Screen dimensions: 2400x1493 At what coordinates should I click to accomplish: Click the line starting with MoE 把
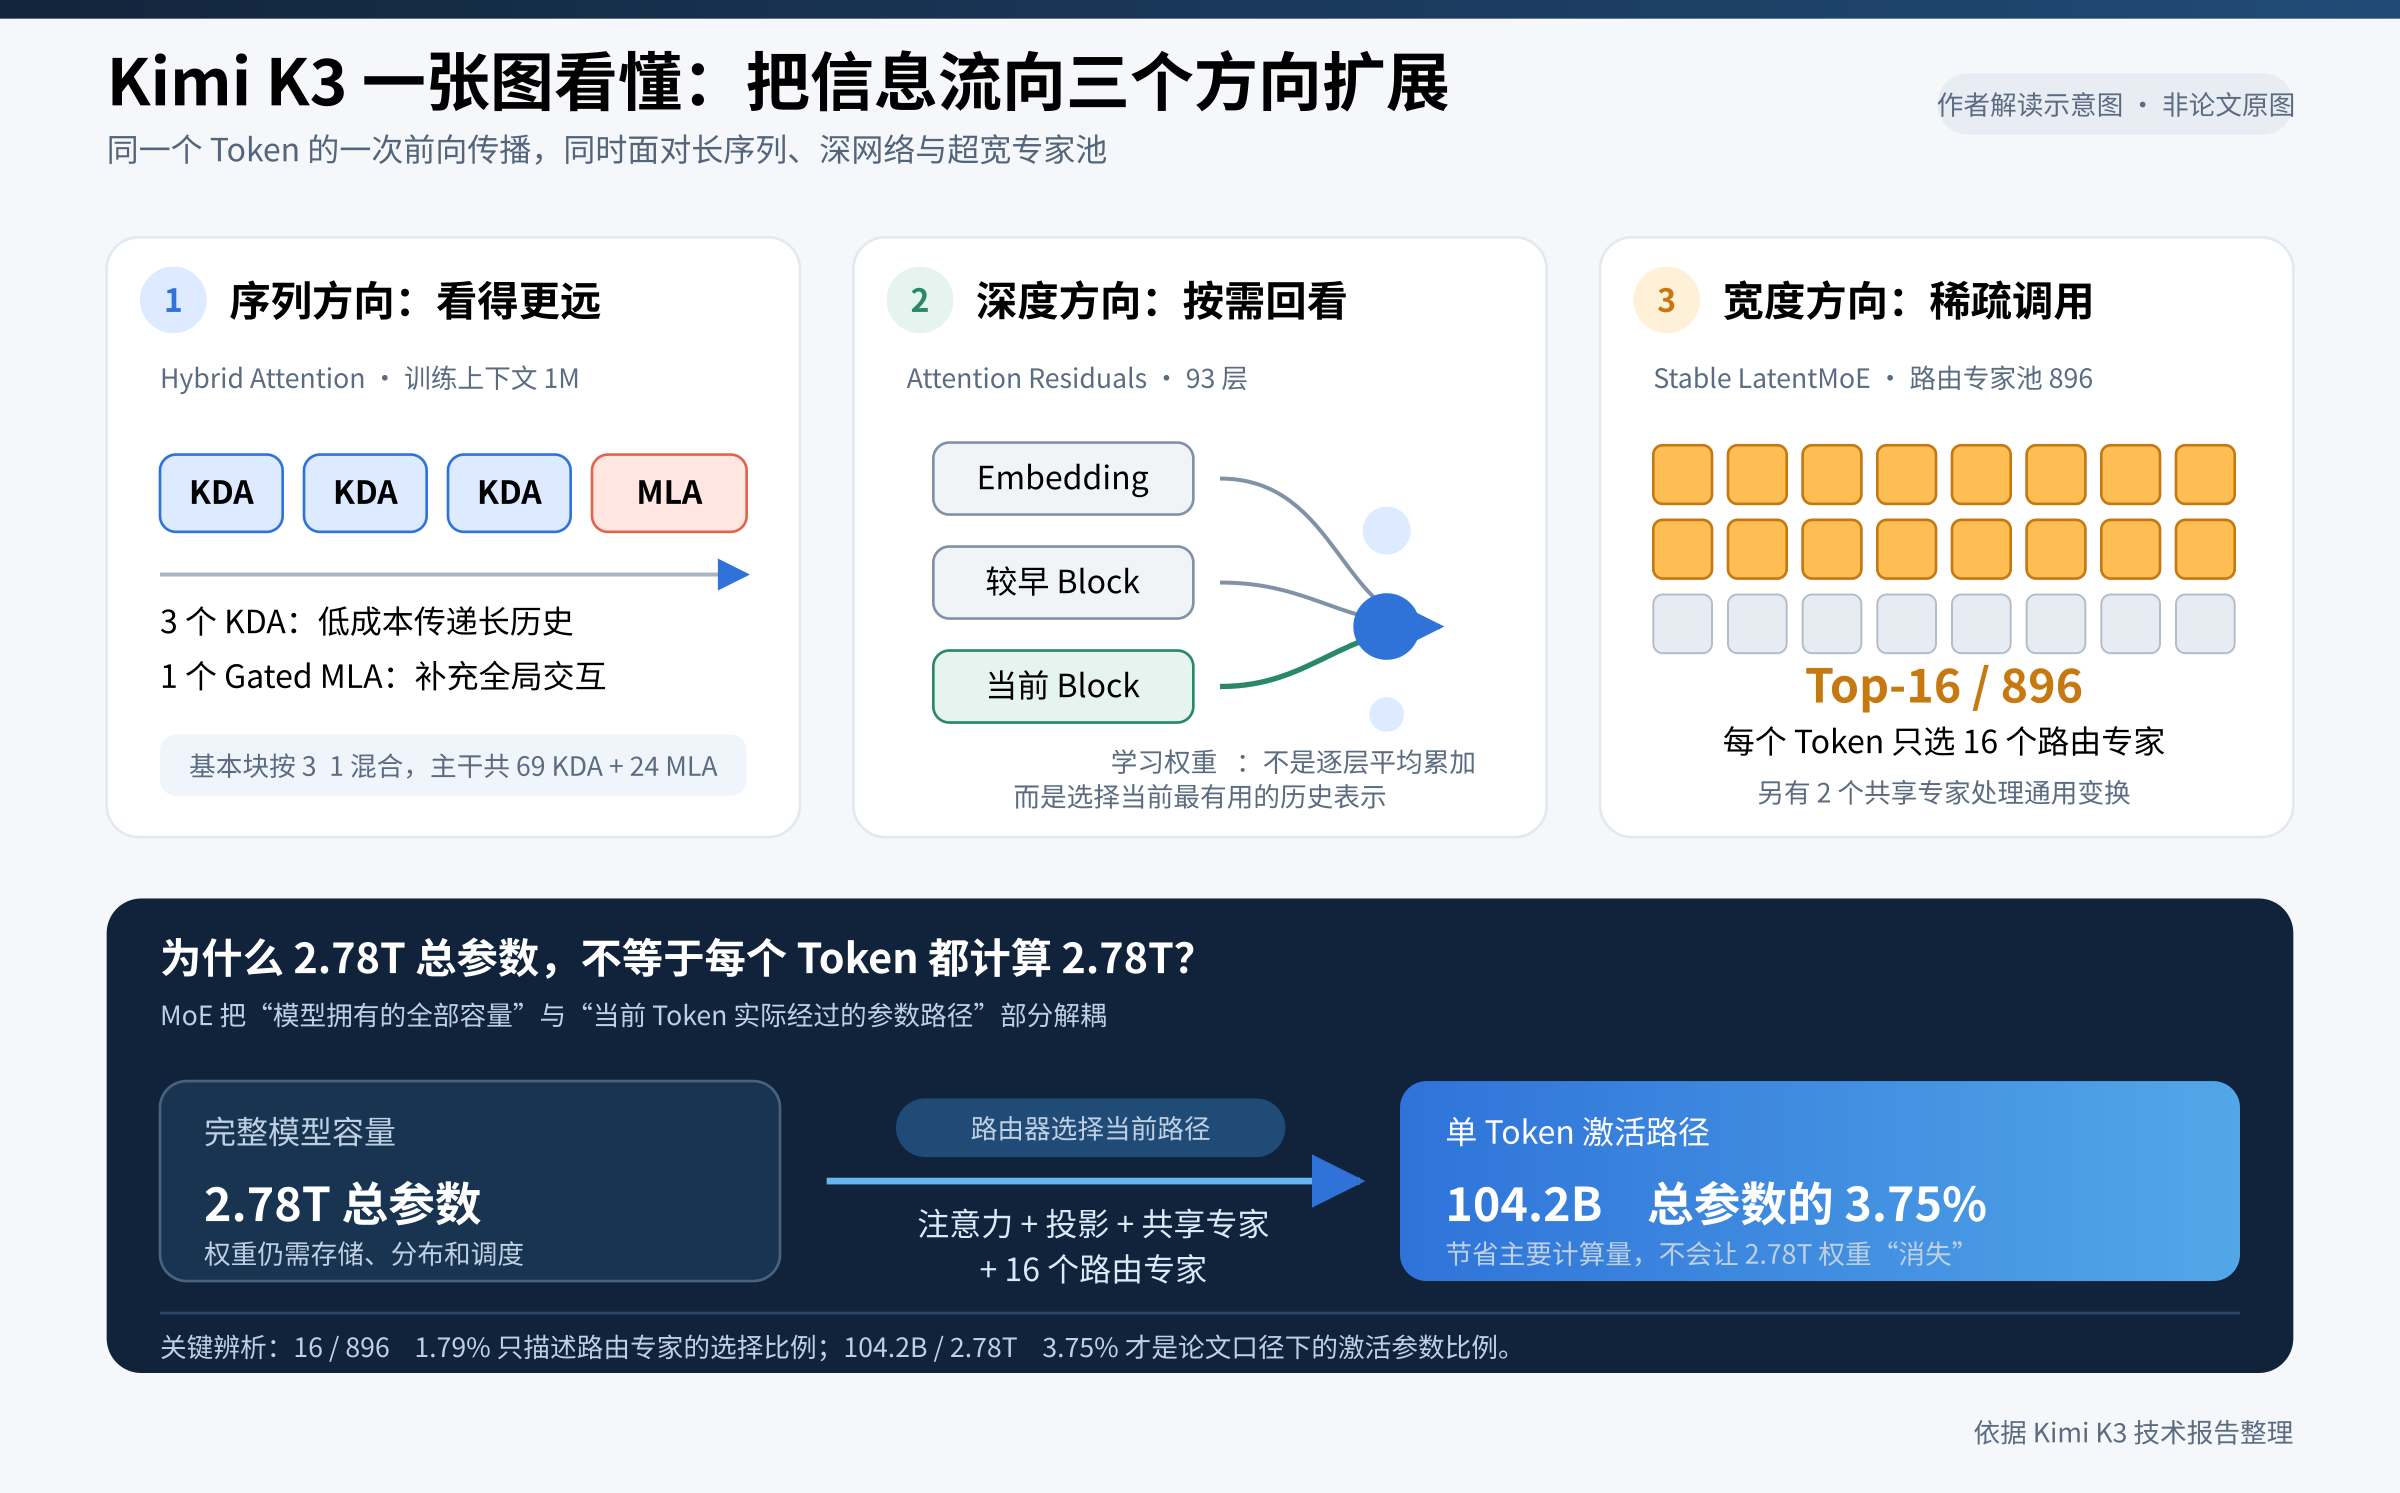(x=634, y=1016)
